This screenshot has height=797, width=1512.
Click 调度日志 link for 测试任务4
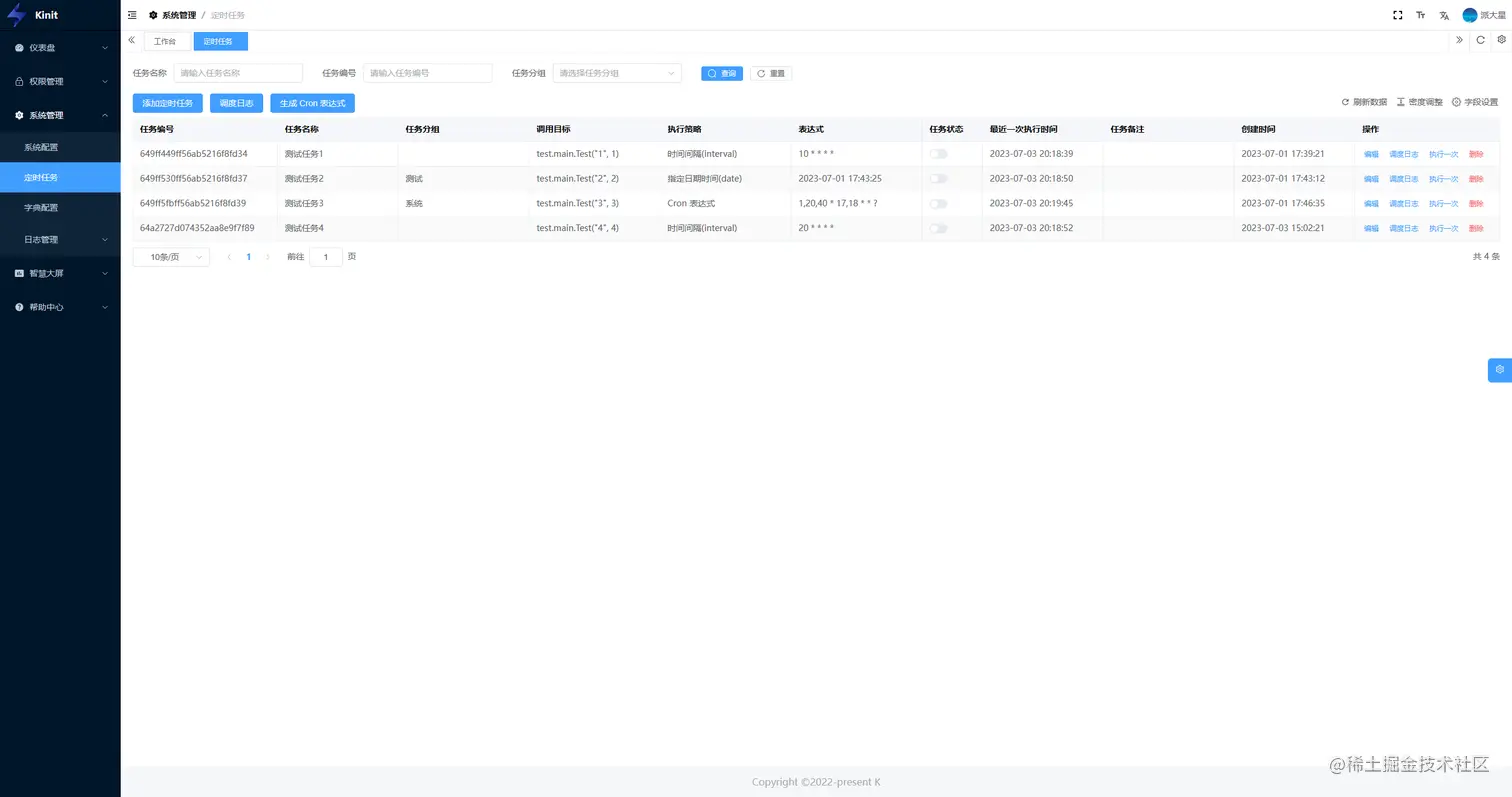point(1404,228)
